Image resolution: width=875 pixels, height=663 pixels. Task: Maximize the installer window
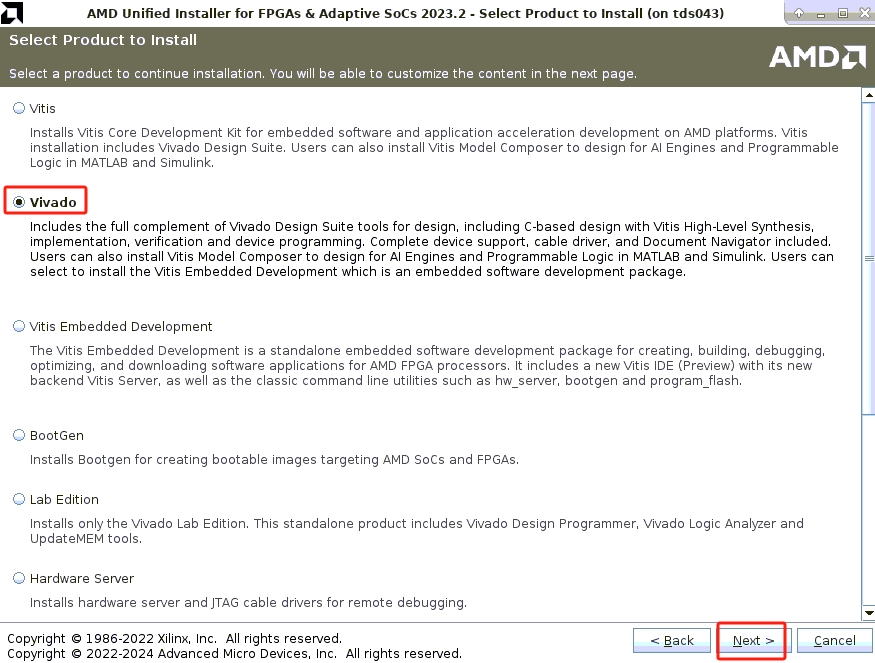click(x=841, y=14)
